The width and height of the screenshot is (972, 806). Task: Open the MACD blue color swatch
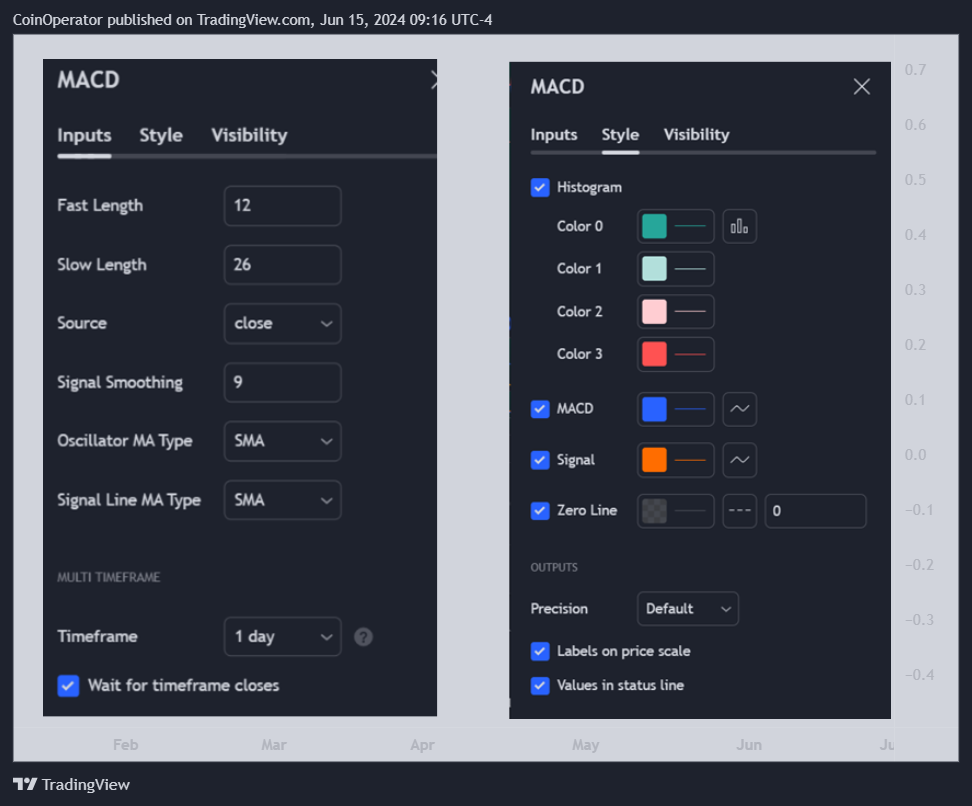pyautogui.click(x=654, y=409)
